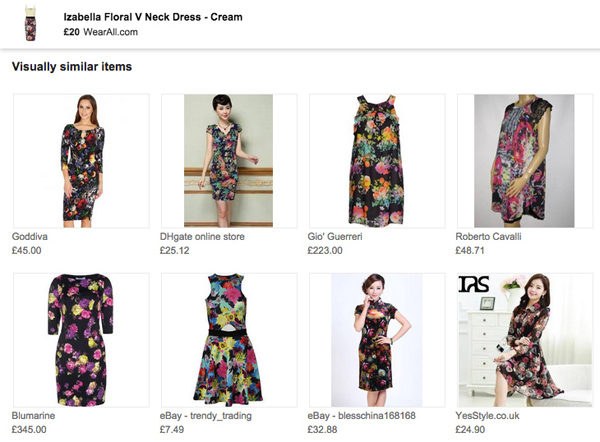This screenshot has height=442, width=600.
Task: Click the YesStyle.co.uk dress photo
Action: [x=525, y=339]
